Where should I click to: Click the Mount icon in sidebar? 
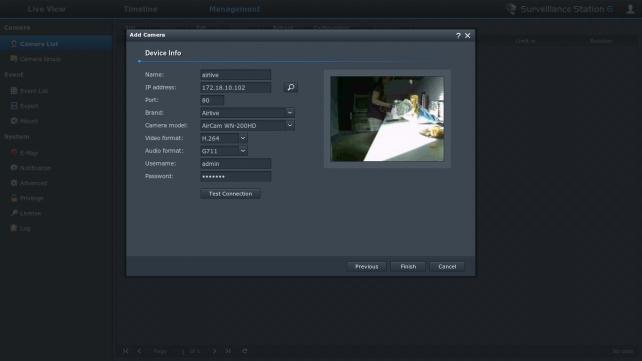tap(14, 121)
